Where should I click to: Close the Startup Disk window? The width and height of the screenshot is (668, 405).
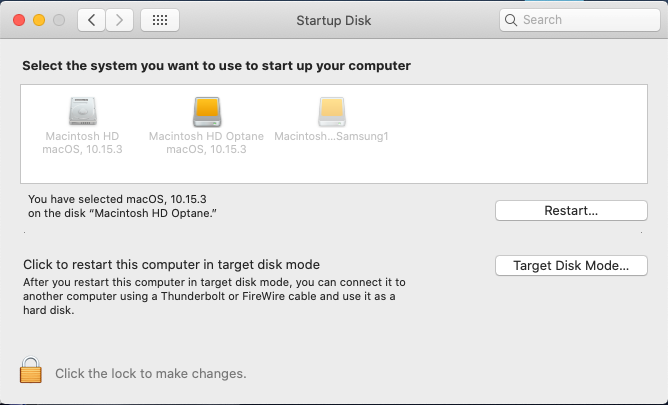point(19,20)
